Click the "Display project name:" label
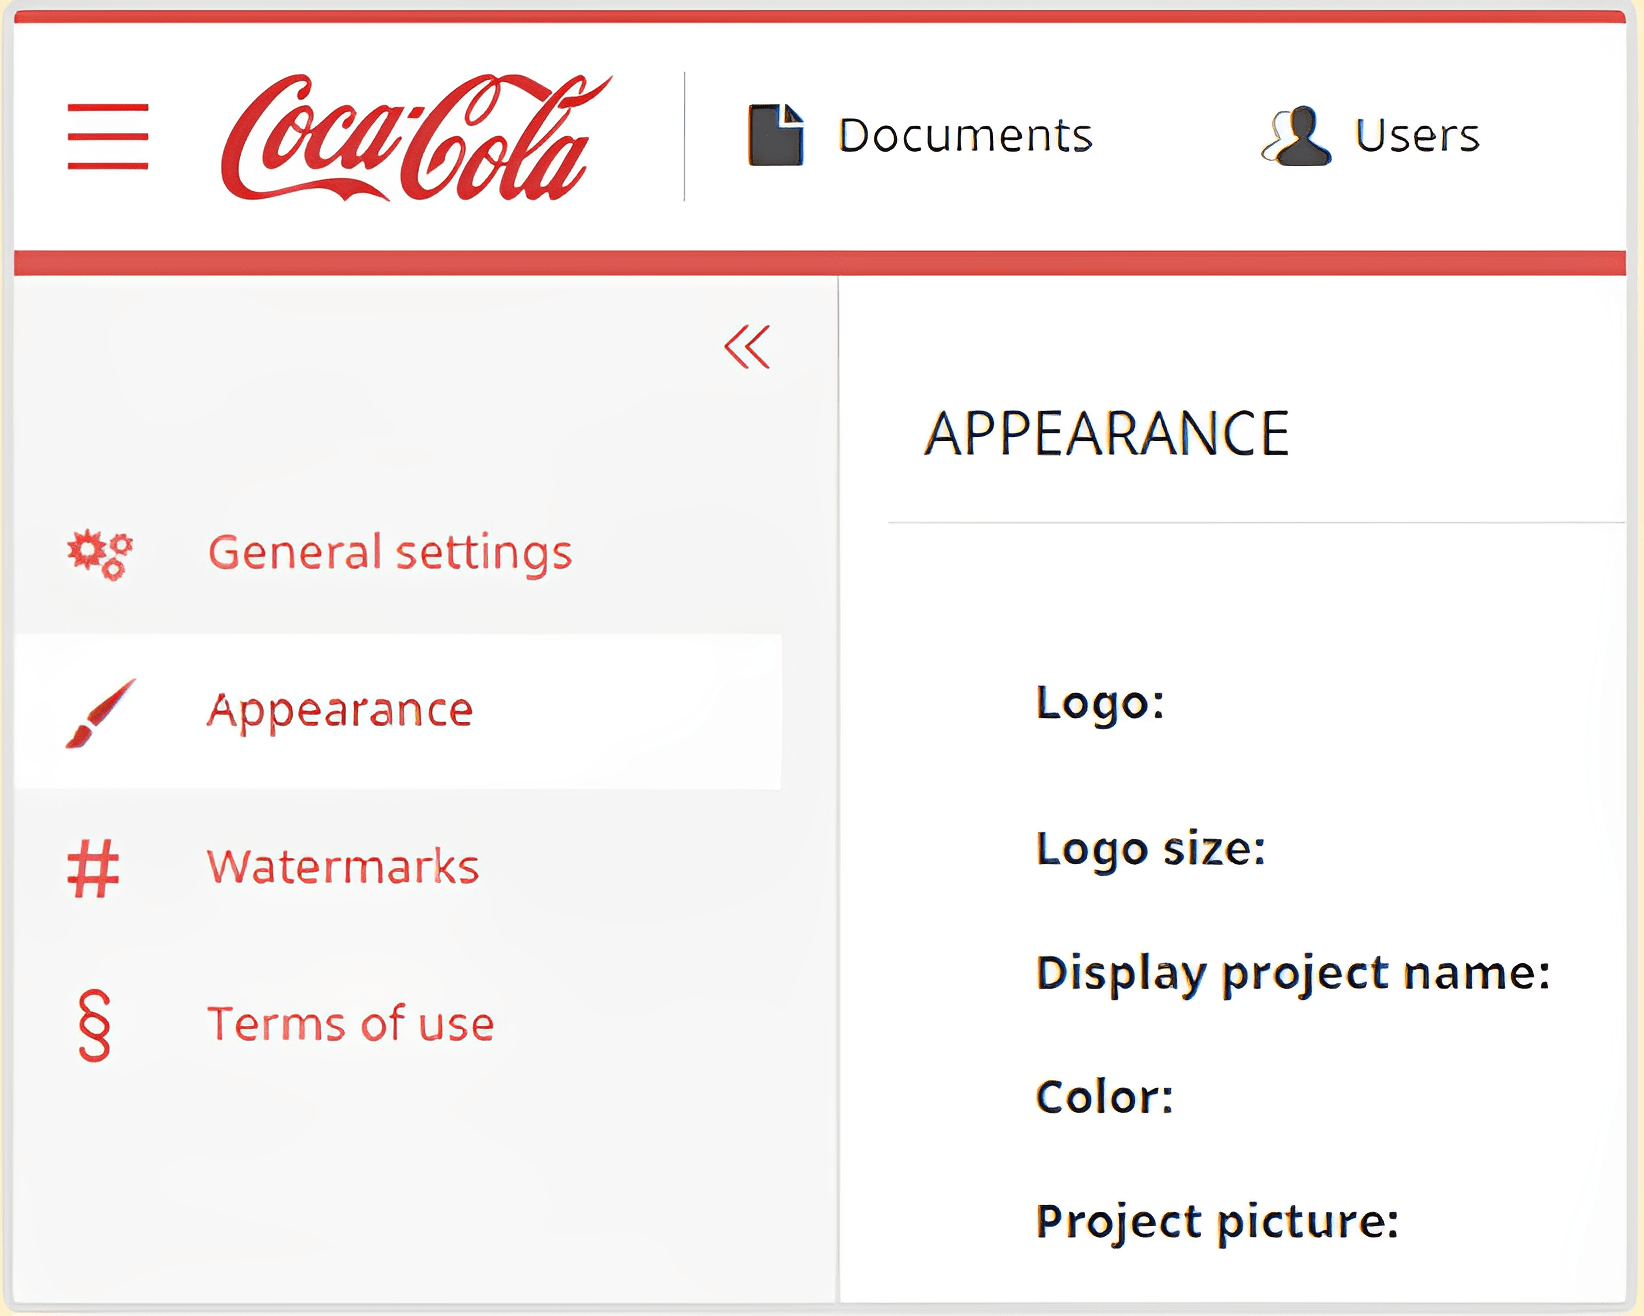Image resolution: width=1644 pixels, height=1316 pixels. point(1293,973)
